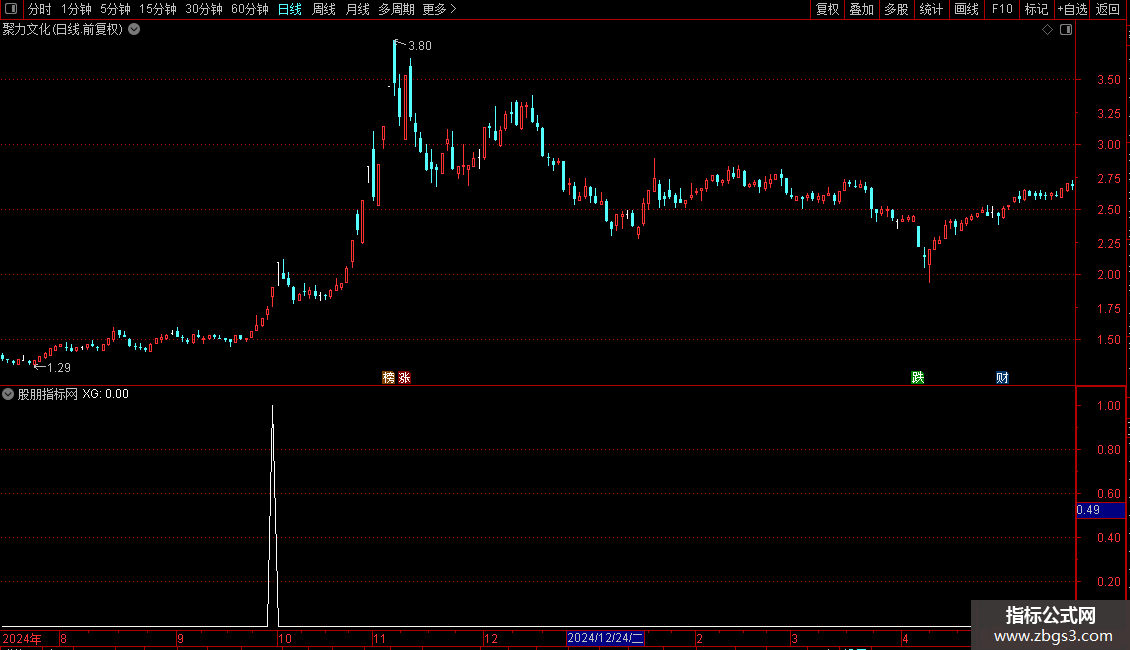Switch to 月线 monthly chart
The height and width of the screenshot is (650, 1130).
tap(357, 9)
